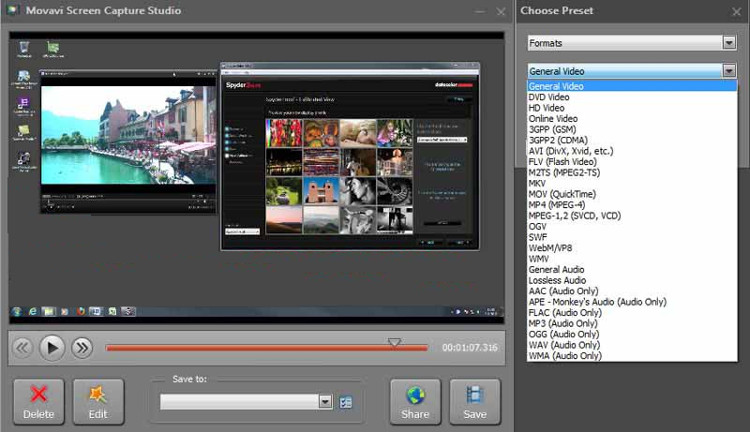Select OGG (Audio Only)

632,334
